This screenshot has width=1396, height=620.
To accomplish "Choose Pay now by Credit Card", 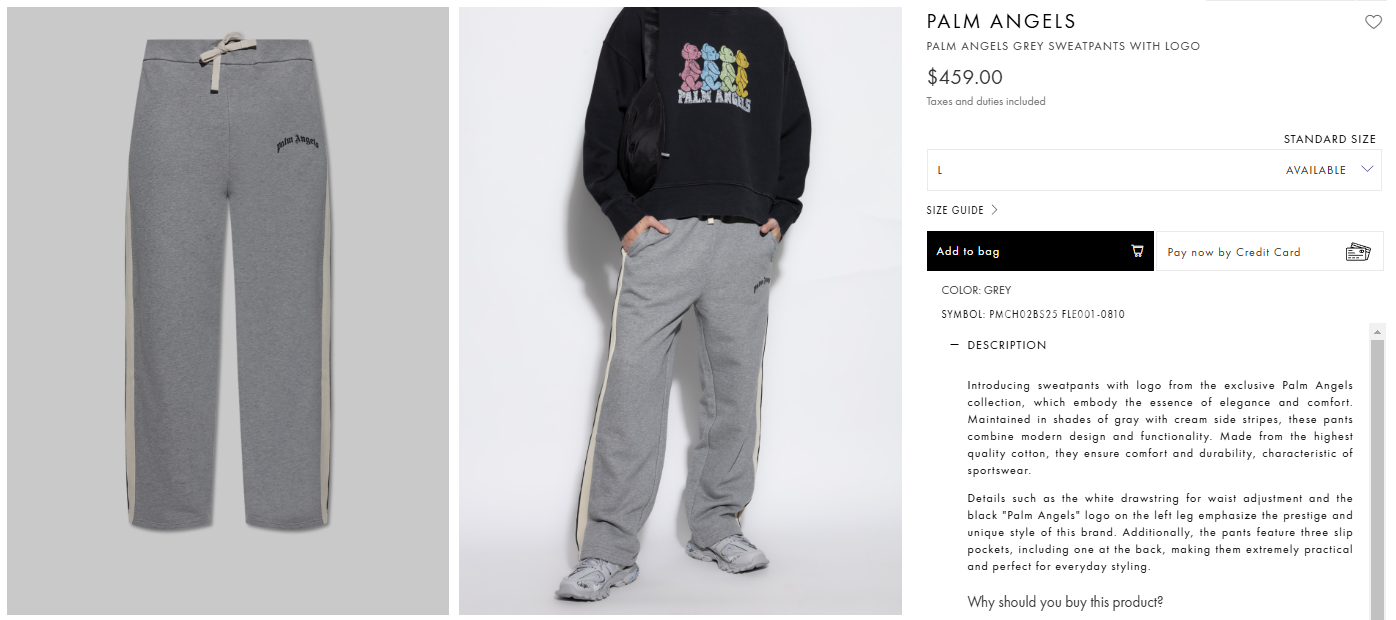I will pos(1269,251).
